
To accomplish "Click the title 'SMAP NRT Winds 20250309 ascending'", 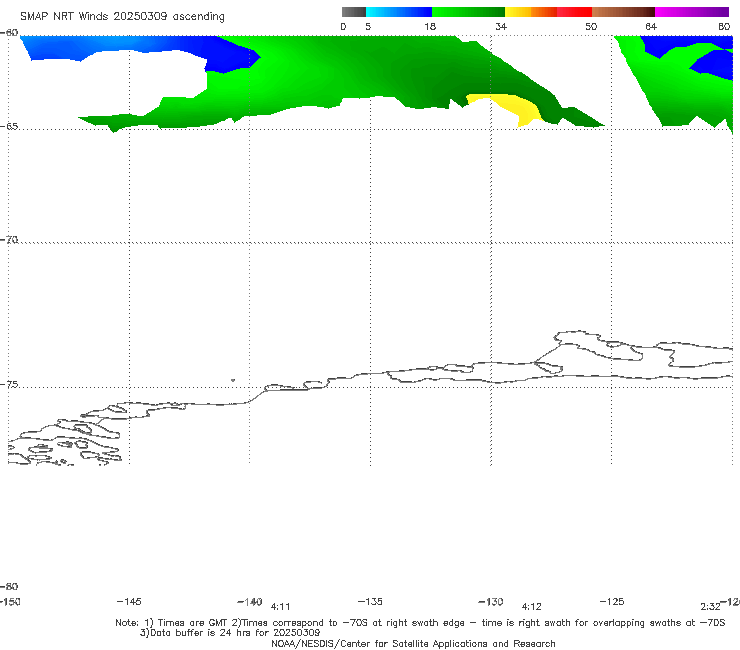I will coord(122,17).
